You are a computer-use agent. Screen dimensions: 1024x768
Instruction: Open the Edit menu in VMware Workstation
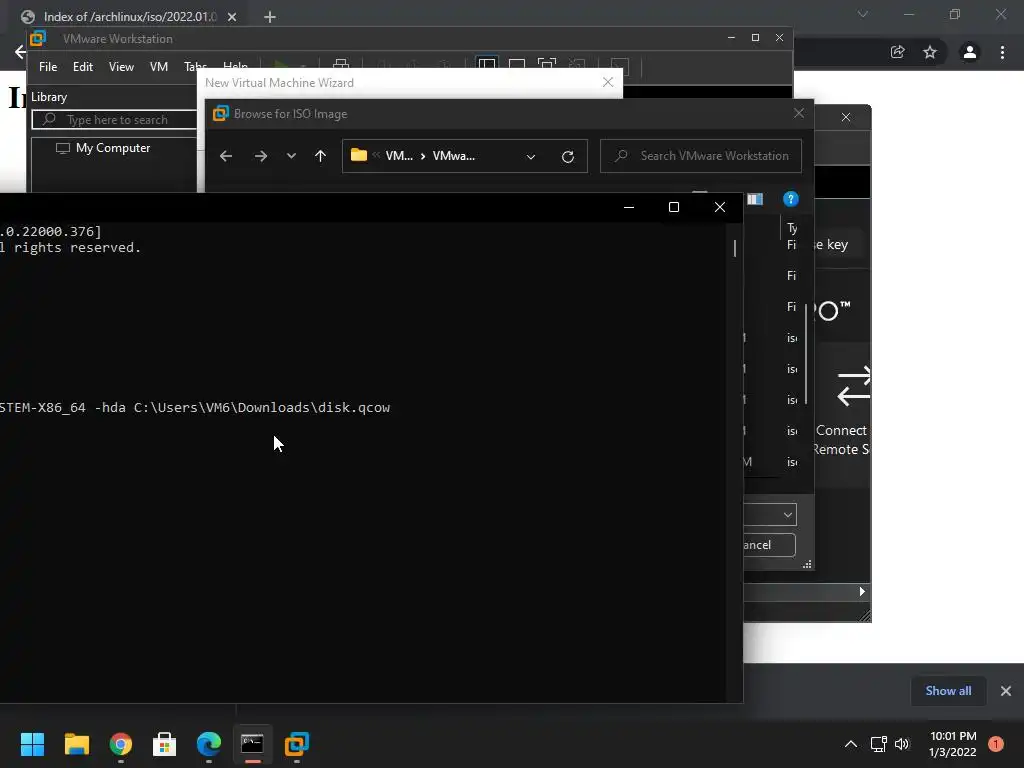click(x=82, y=67)
